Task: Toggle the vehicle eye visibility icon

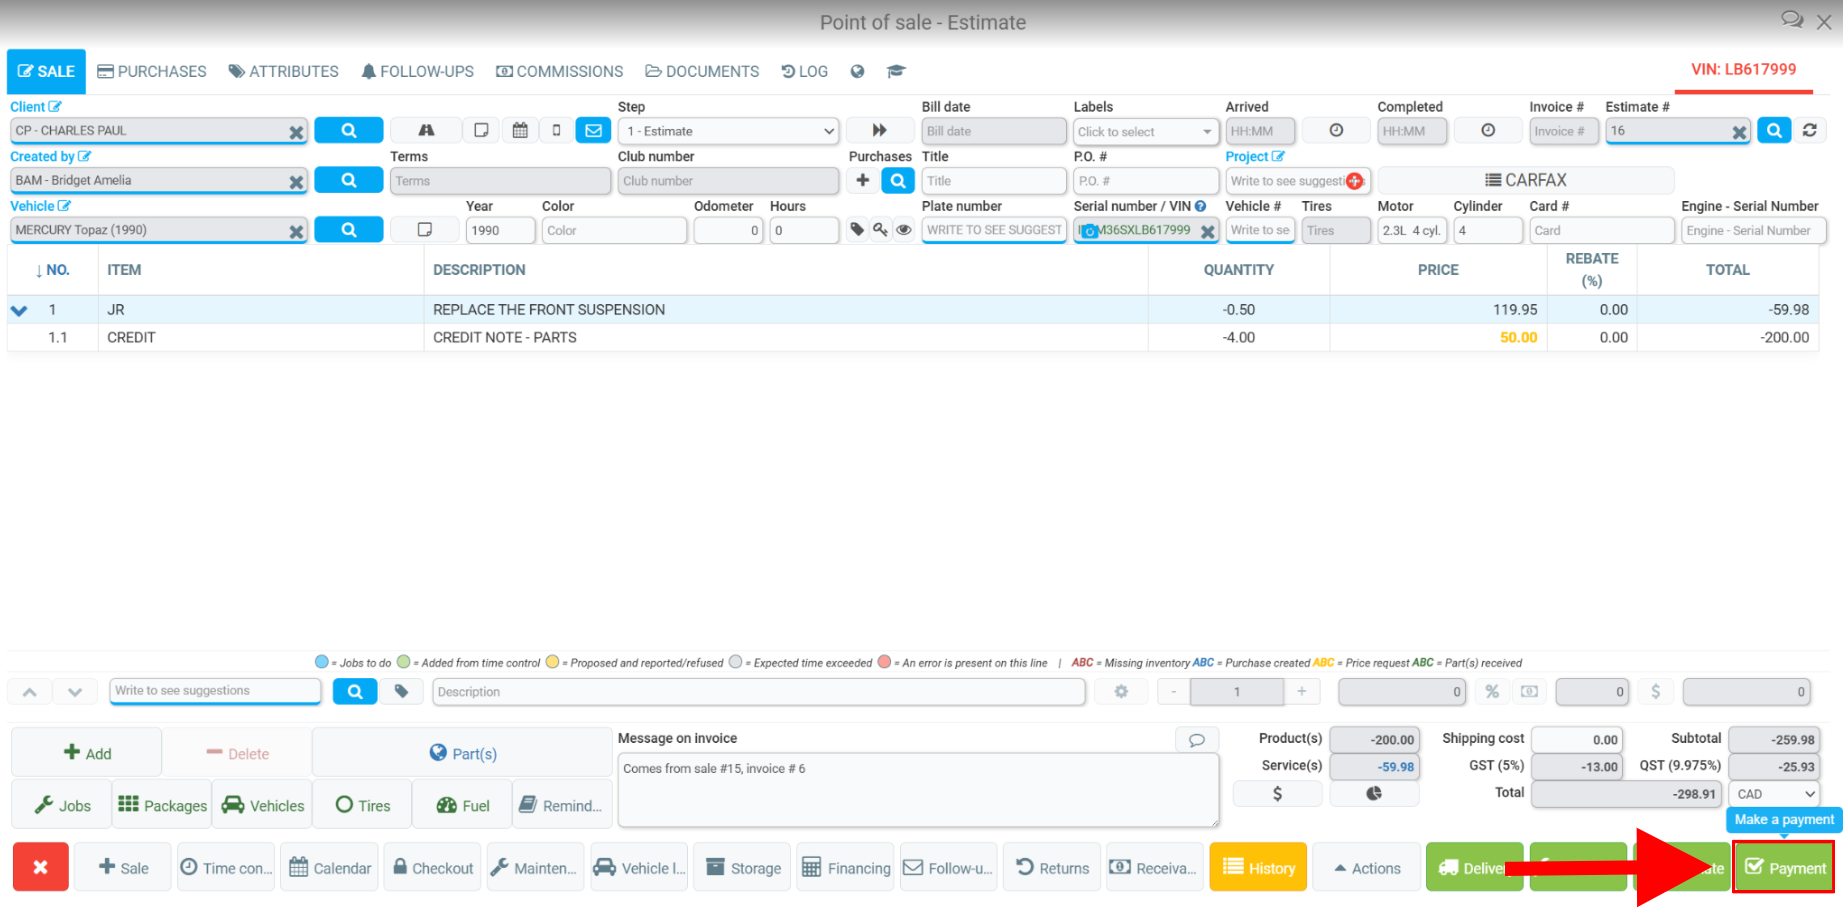Action: (x=903, y=229)
